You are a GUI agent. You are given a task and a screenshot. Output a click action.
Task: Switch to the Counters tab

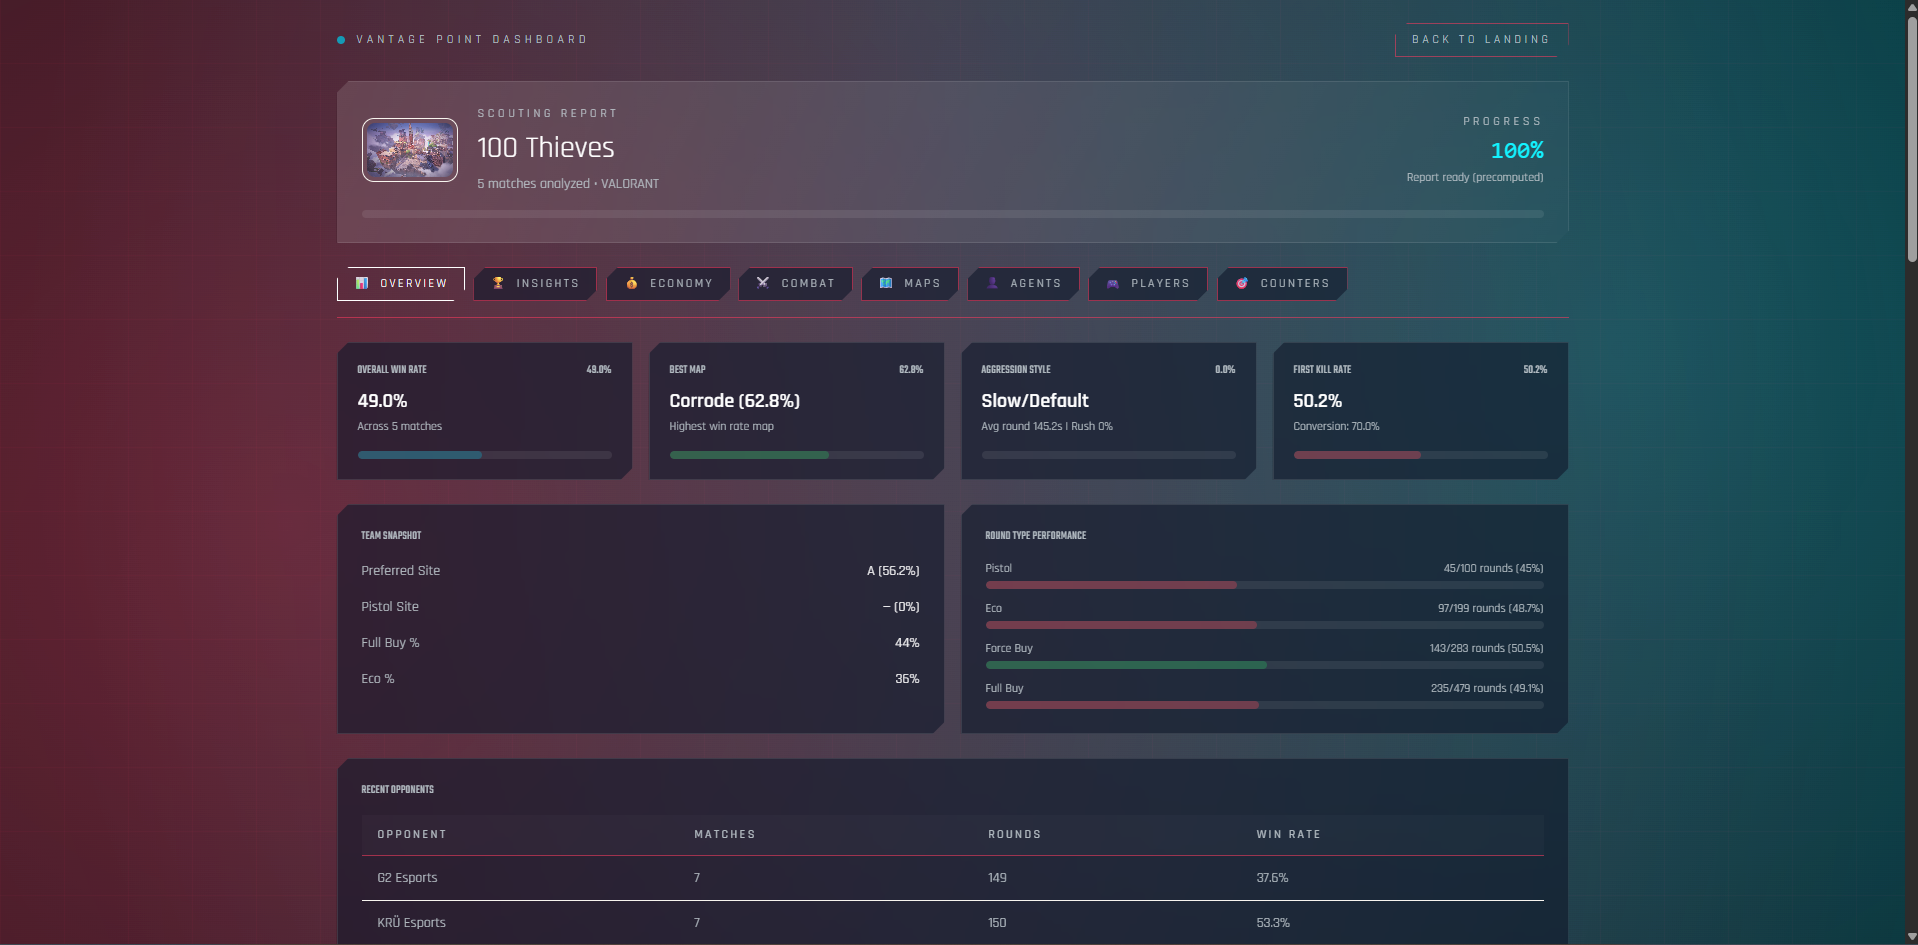(1282, 283)
